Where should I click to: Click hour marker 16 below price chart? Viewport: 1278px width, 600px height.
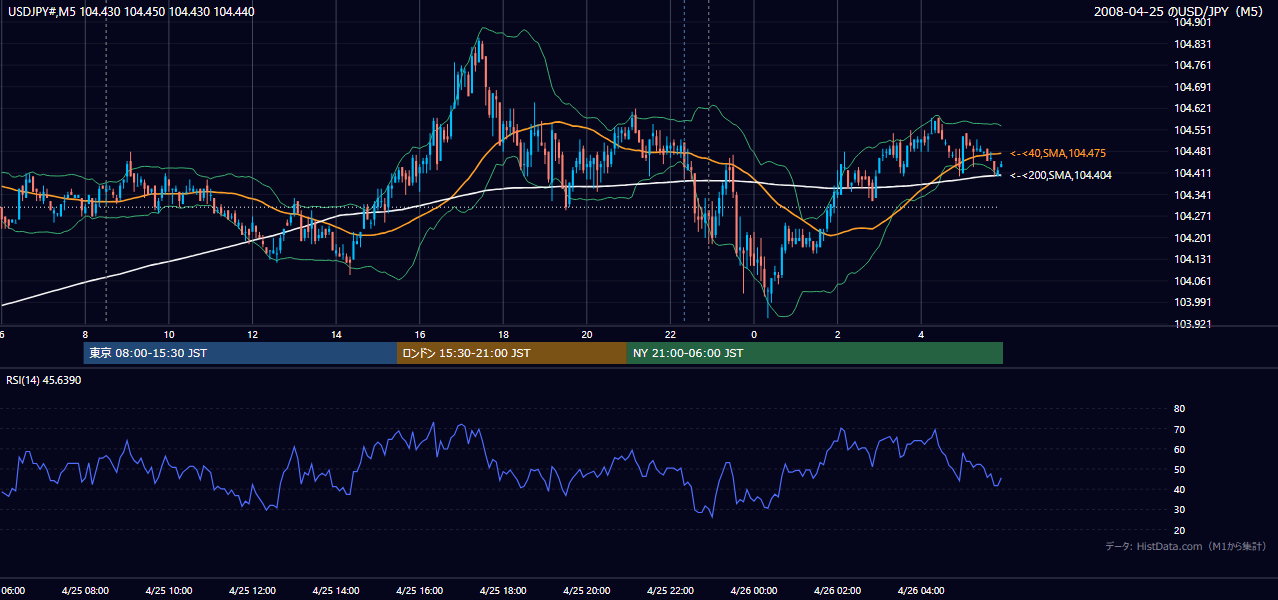420,335
